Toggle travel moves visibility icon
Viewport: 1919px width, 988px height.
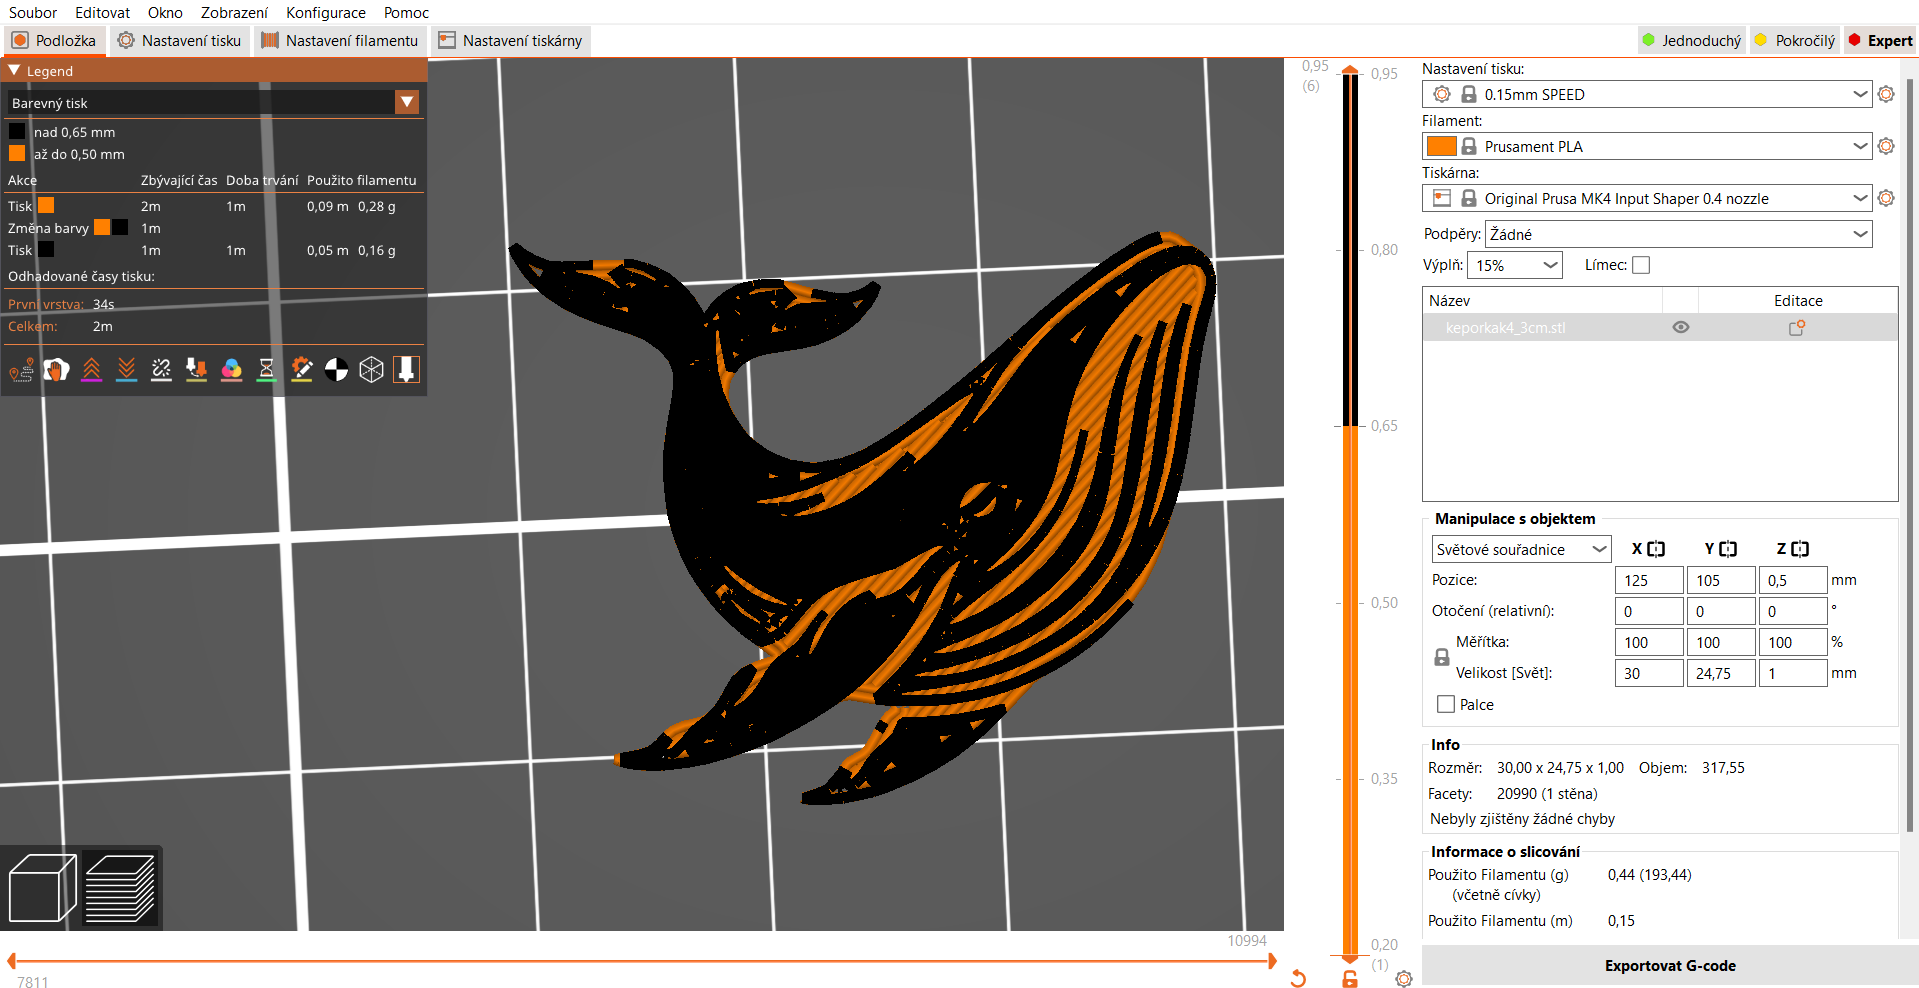coord(22,370)
